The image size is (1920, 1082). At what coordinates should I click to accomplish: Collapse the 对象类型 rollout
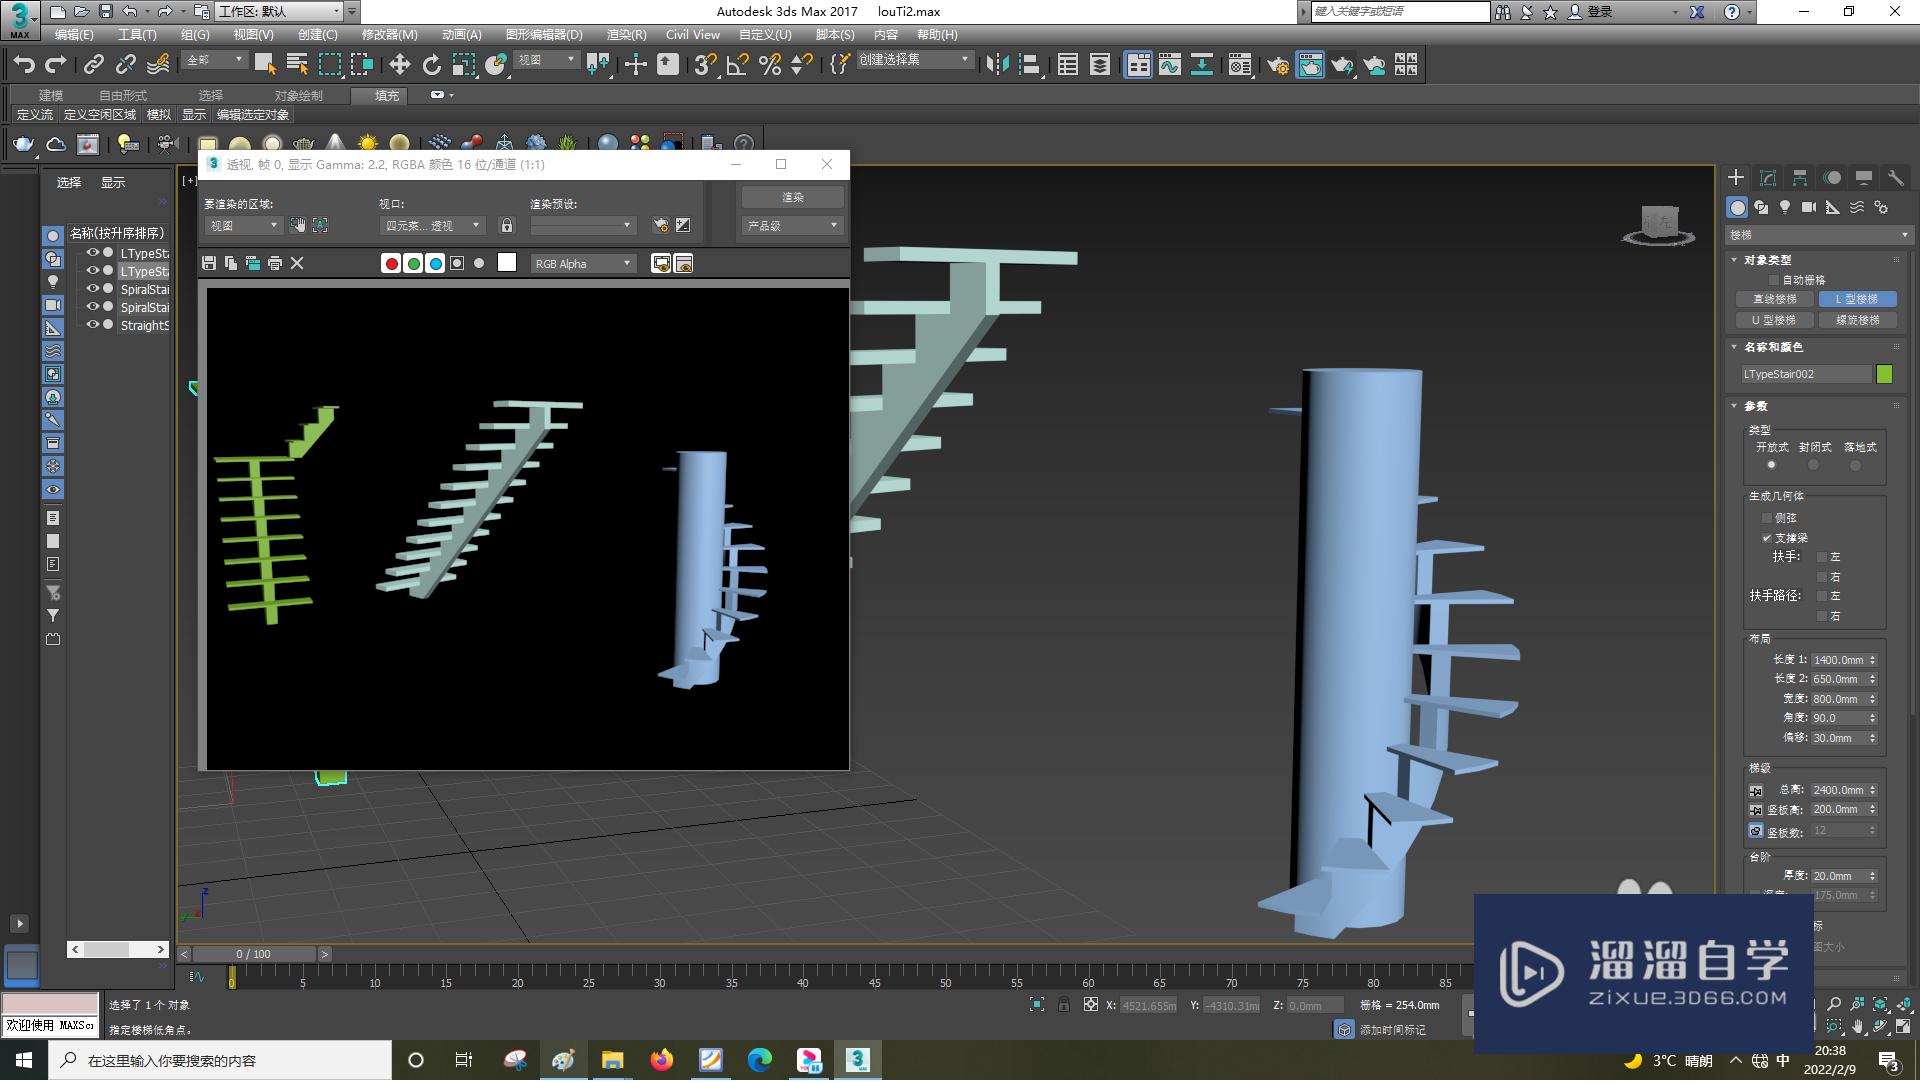coord(1766,260)
